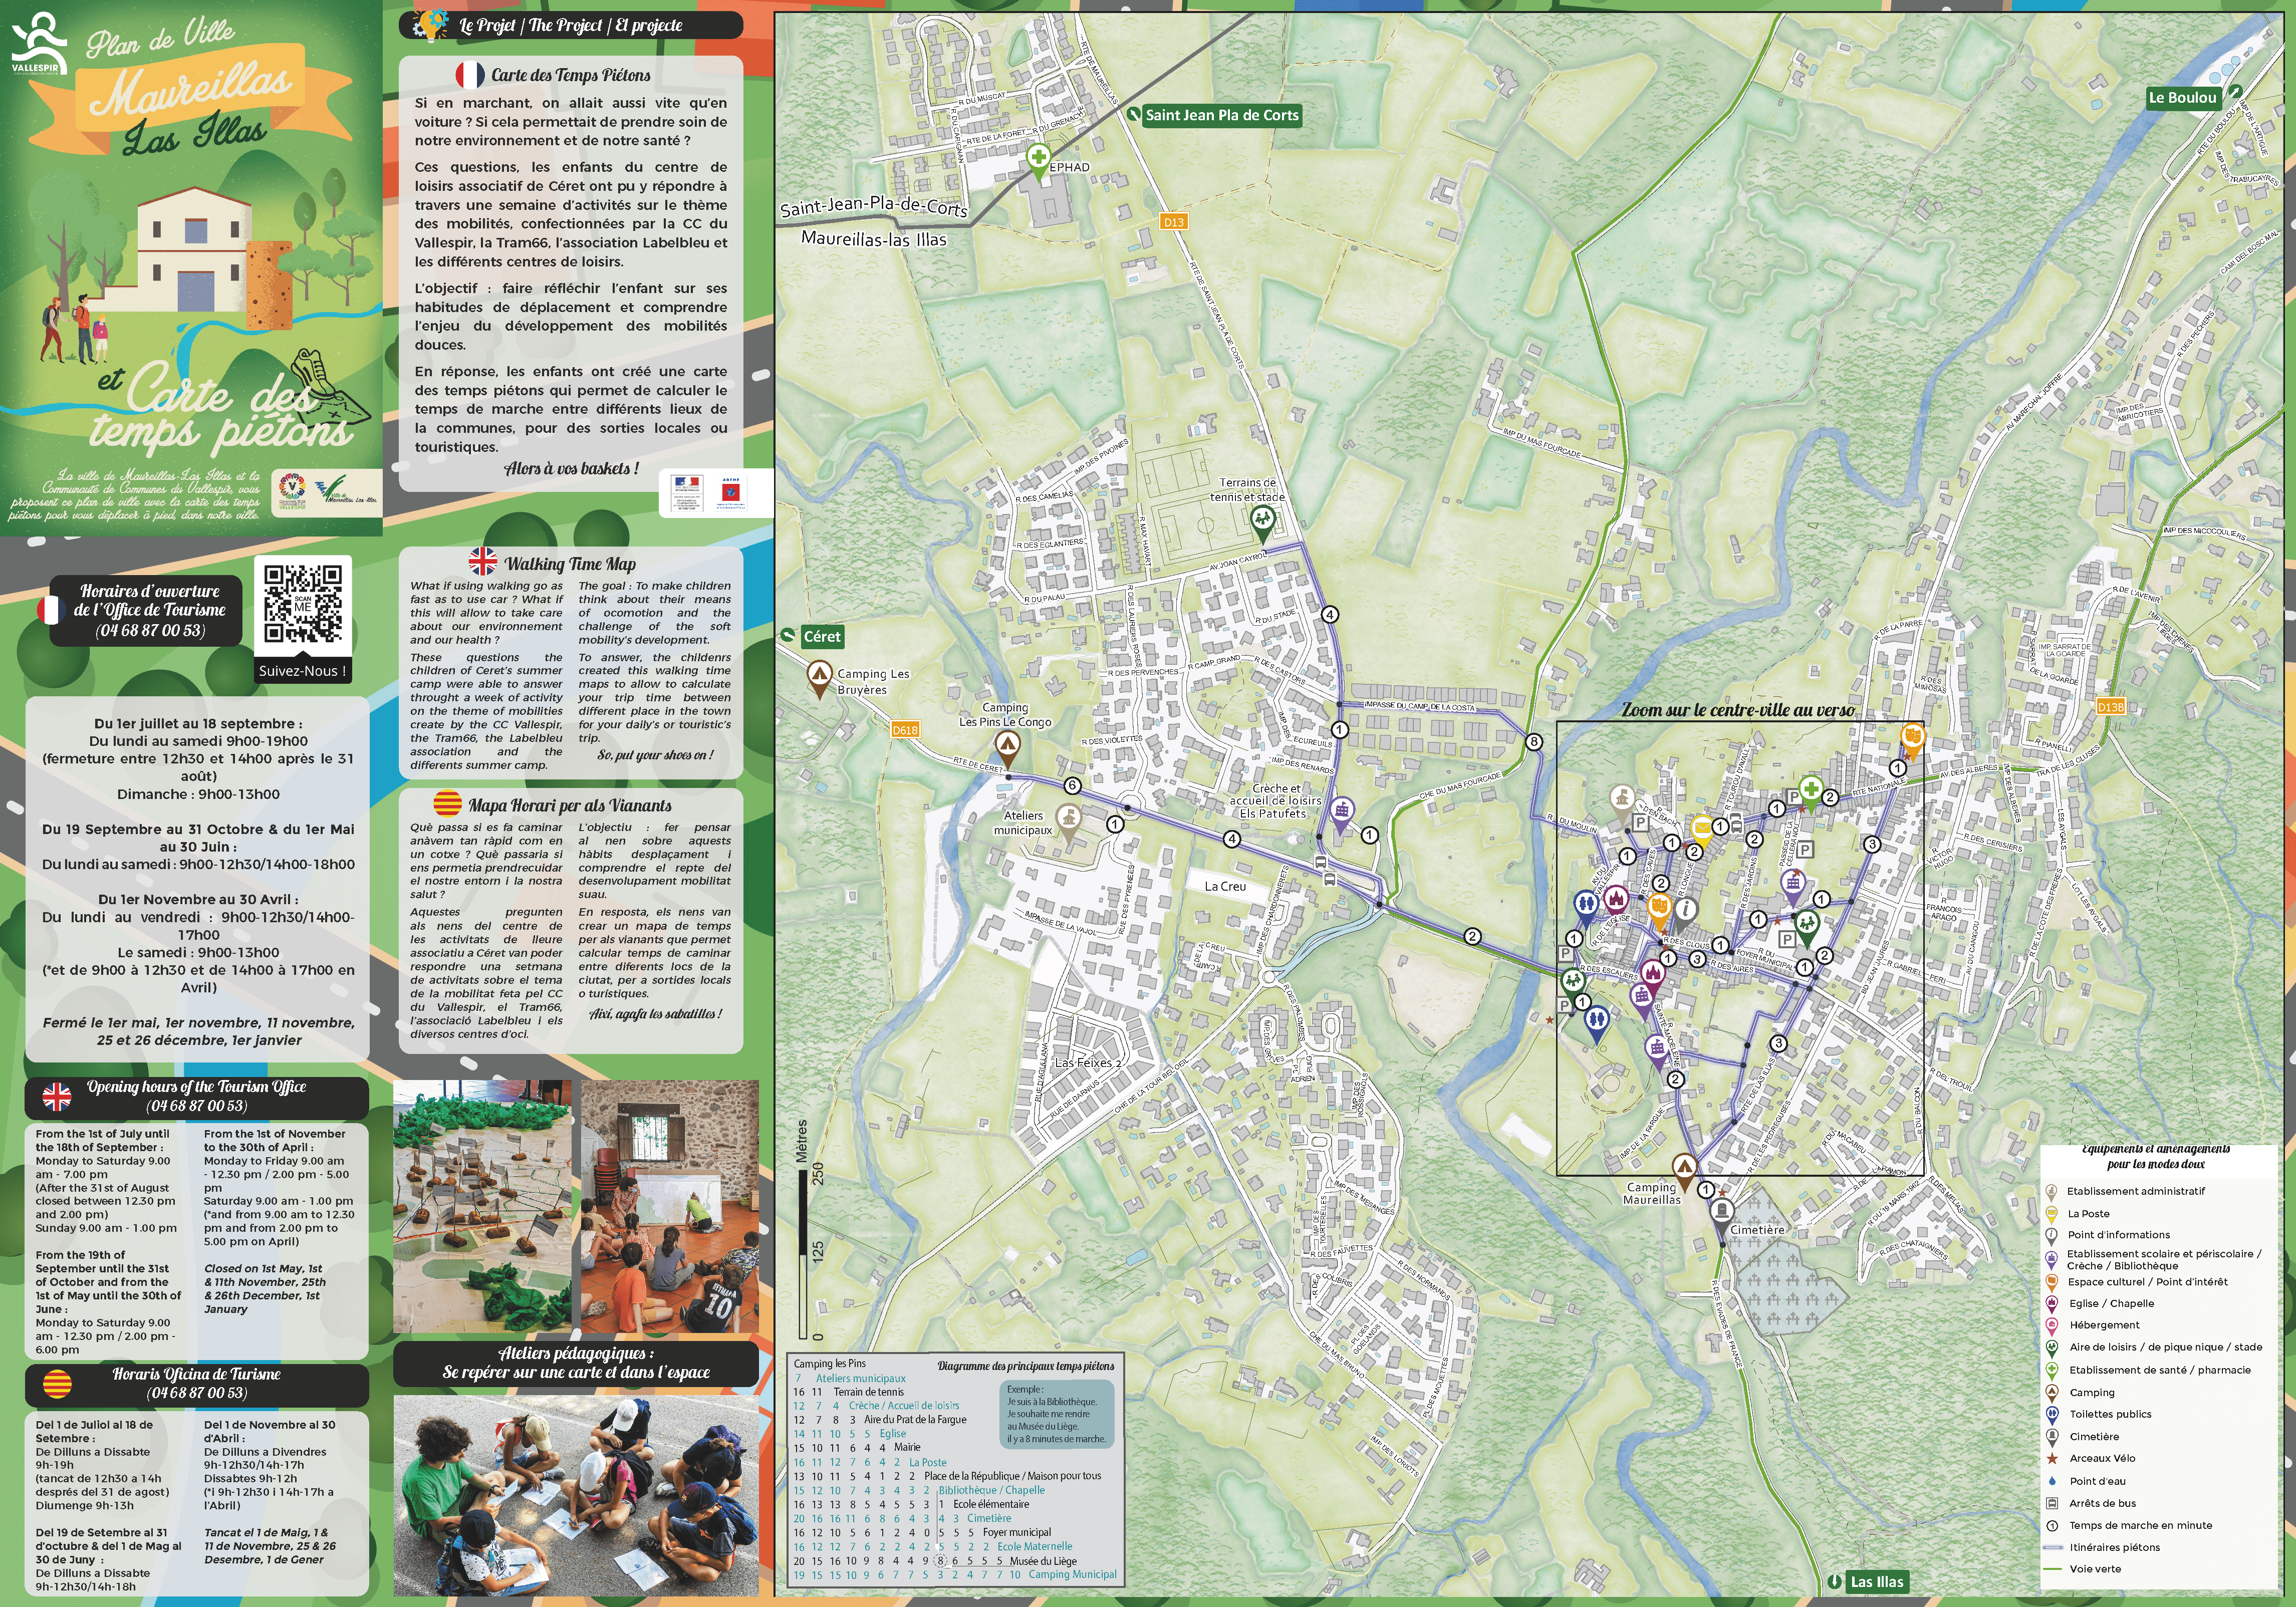Screen dimensions: 2296x1607
Task: Click the yellow La Poste envelope pin on map
Action: coord(1702,827)
